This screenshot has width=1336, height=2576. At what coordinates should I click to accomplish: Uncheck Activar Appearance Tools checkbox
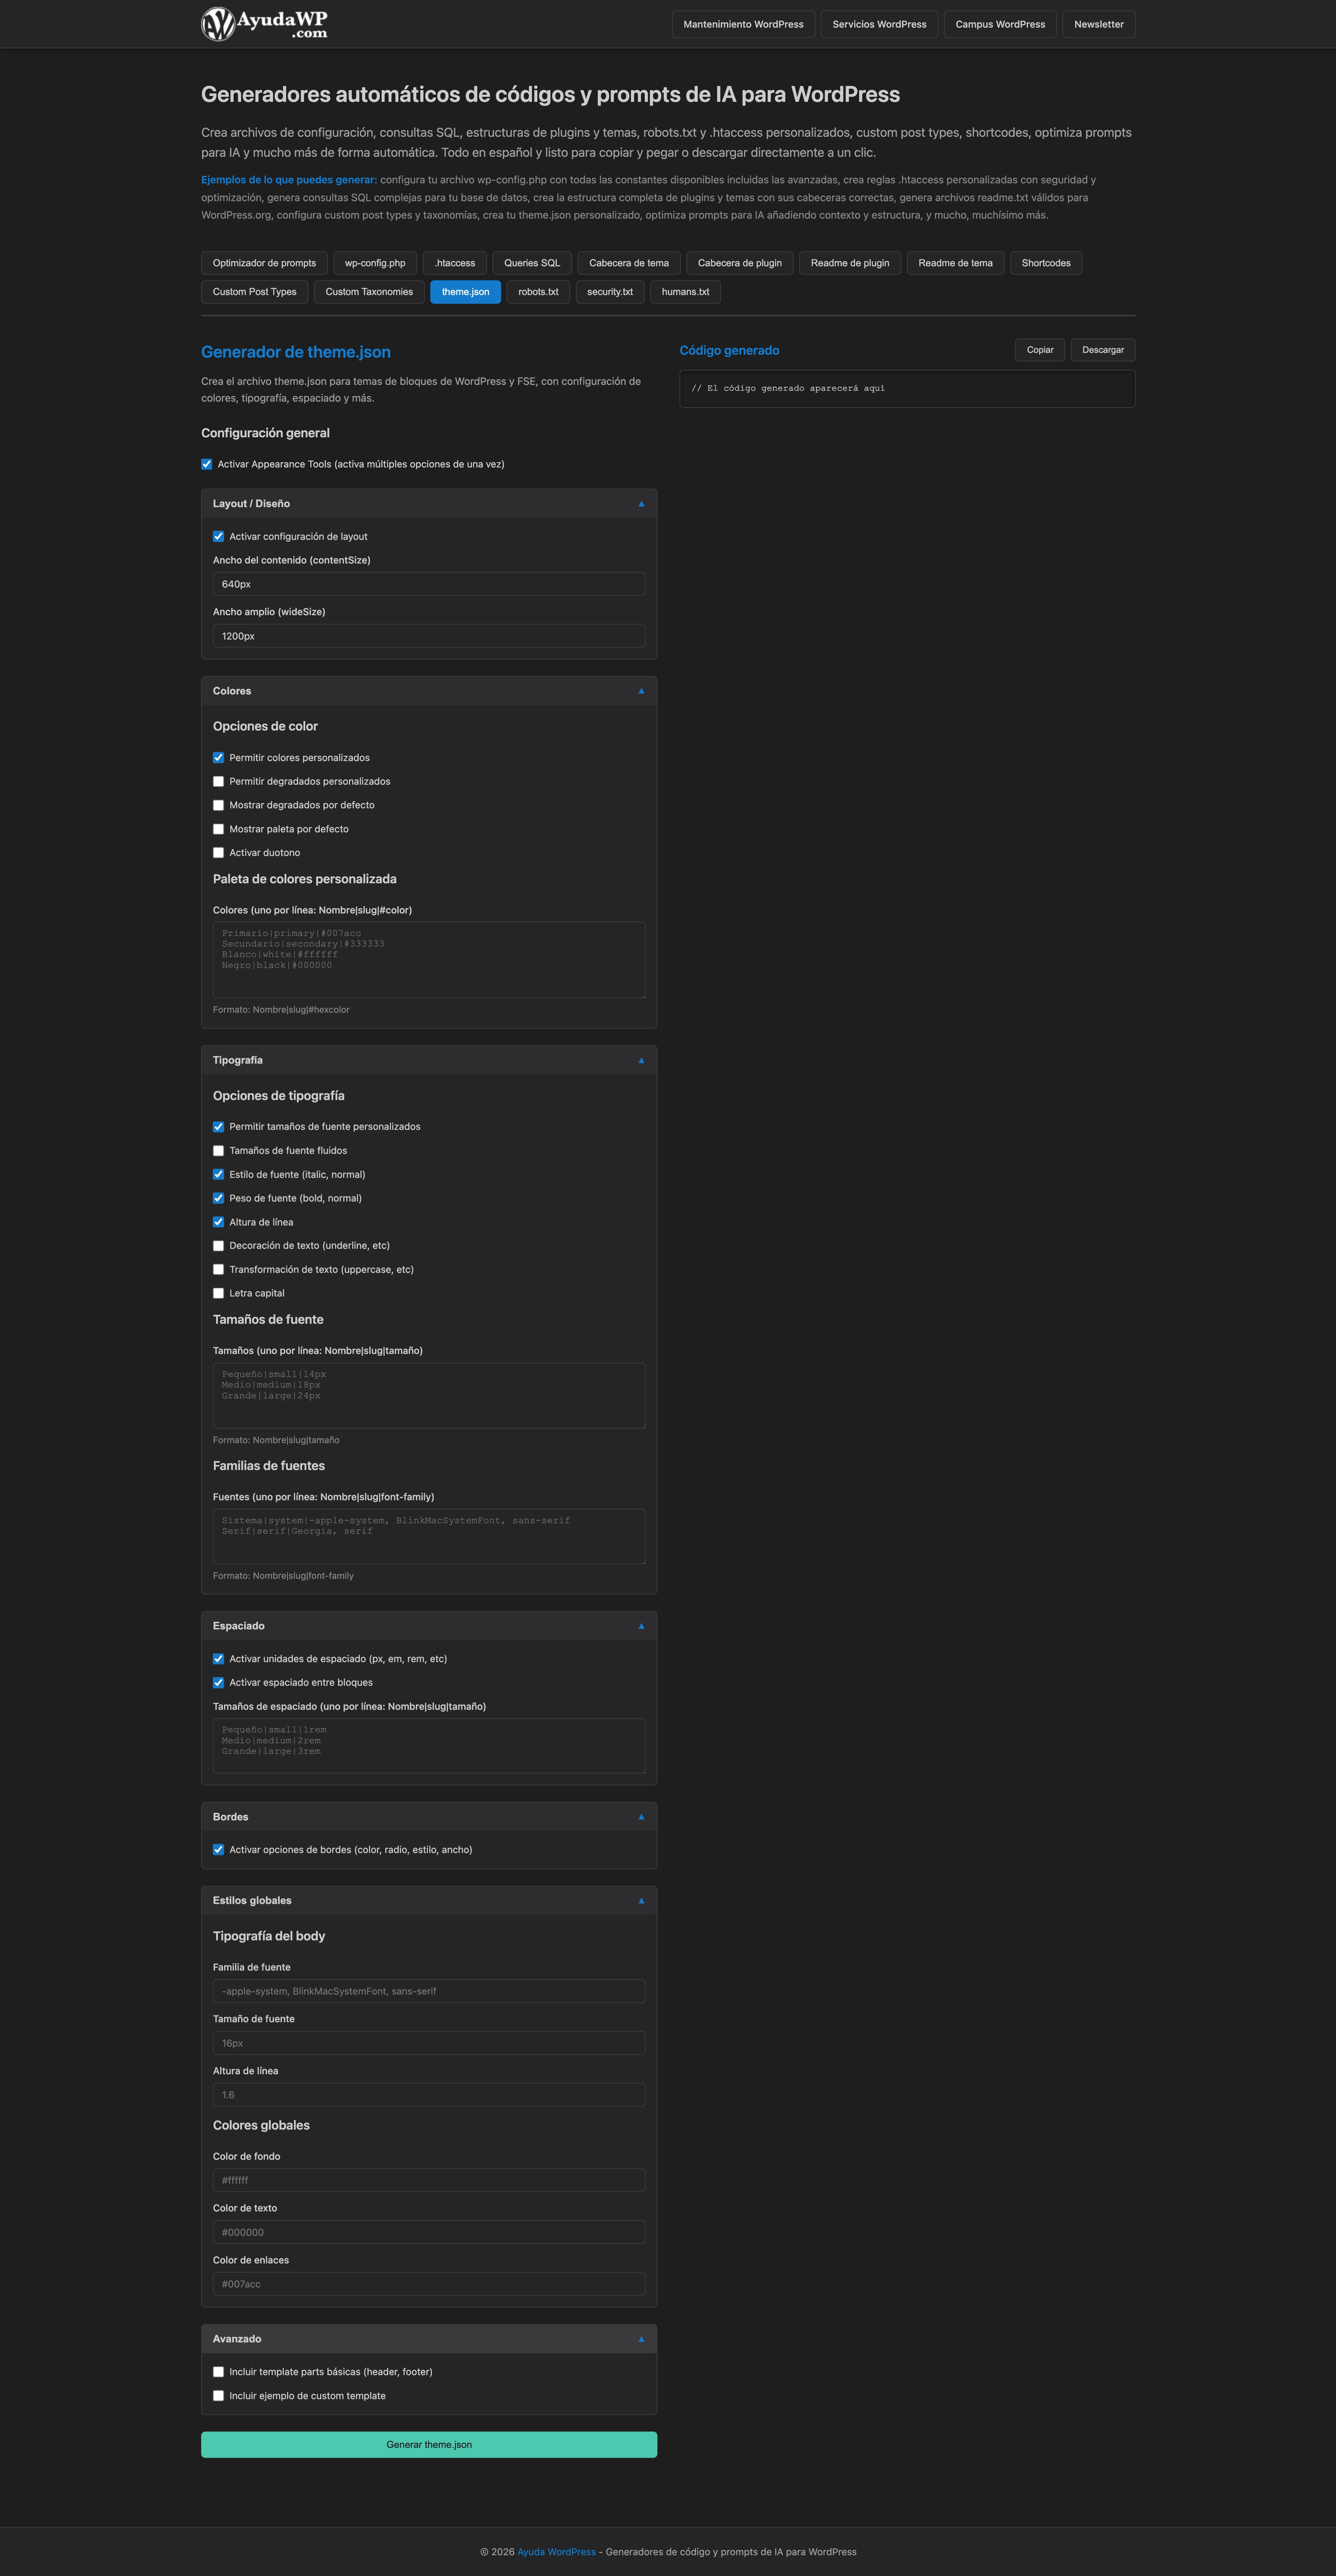pos(207,464)
